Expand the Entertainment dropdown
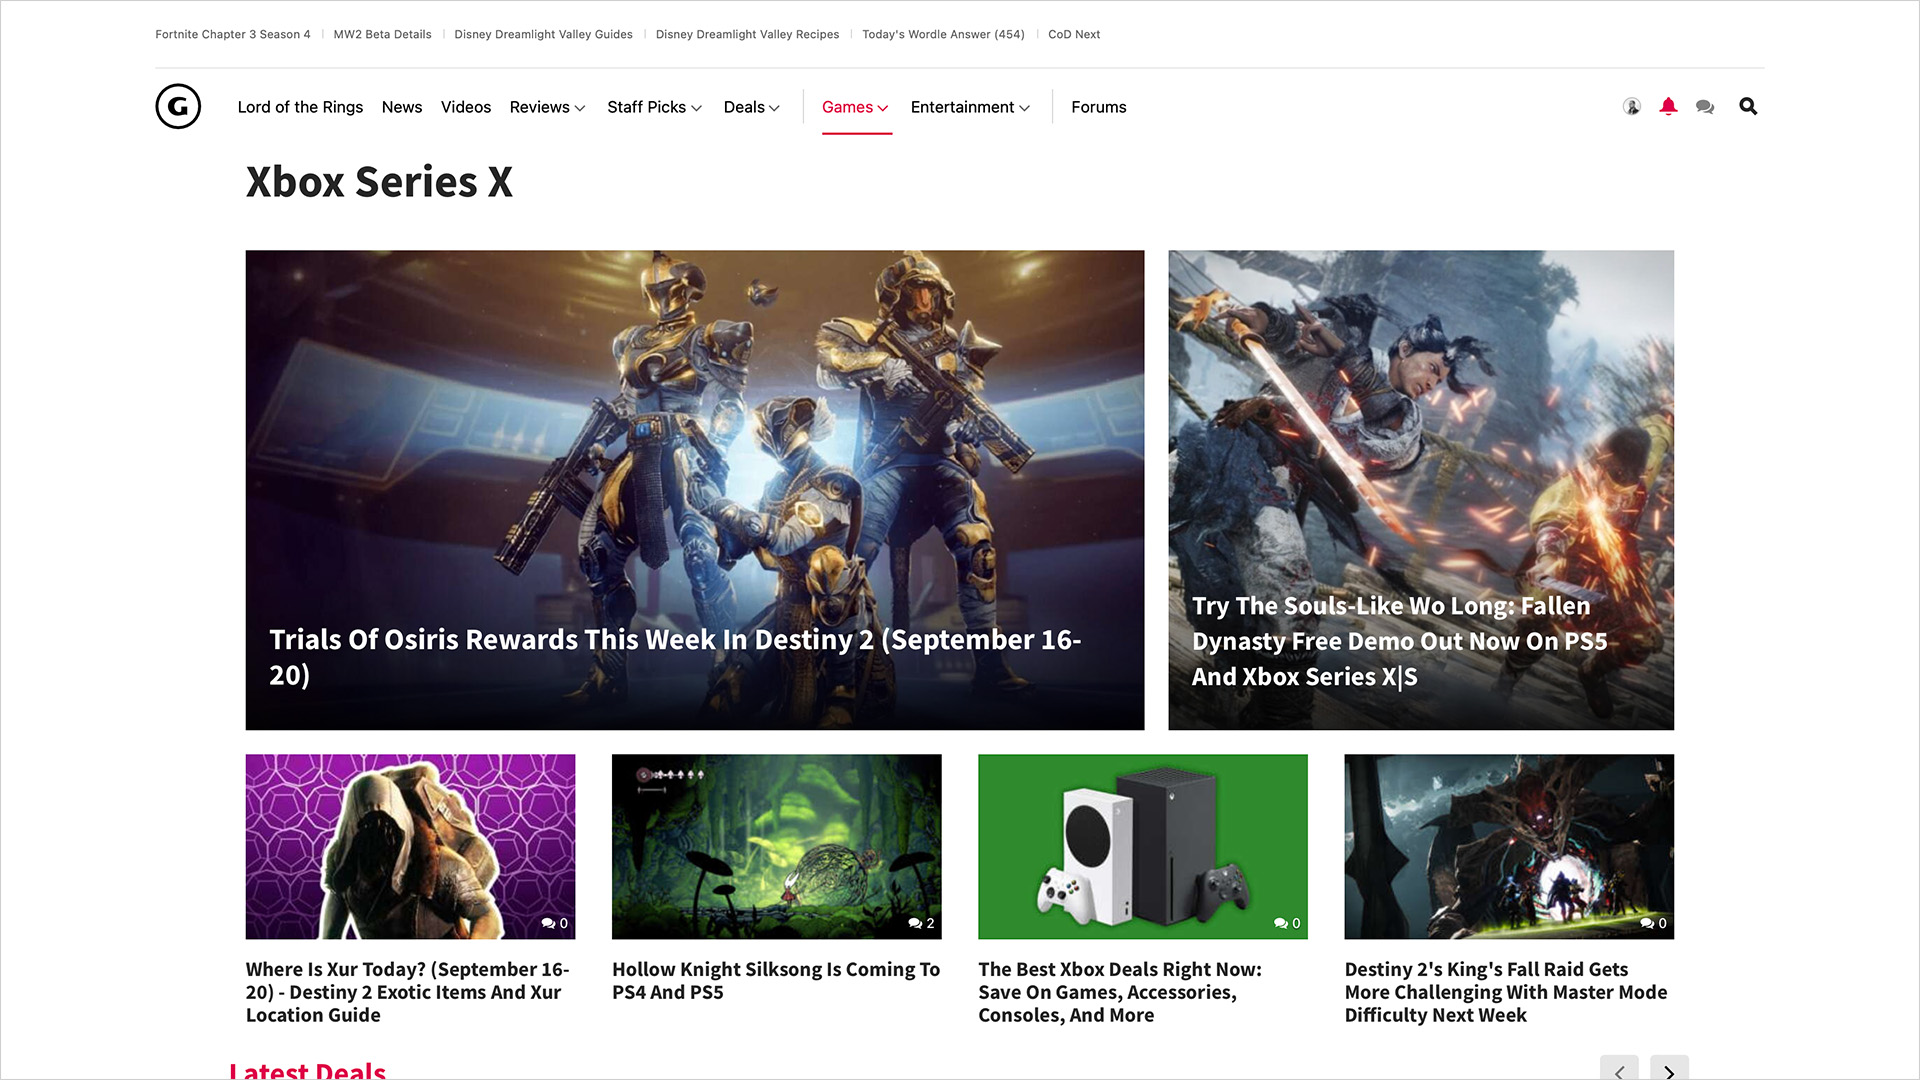The image size is (1920, 1080). click(970, 107)
